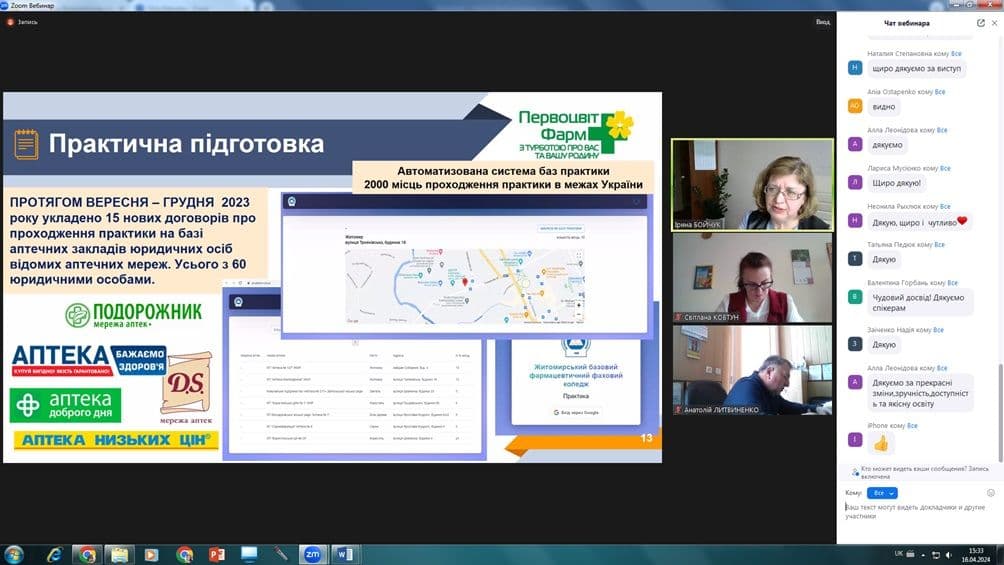The image size is (1004, 565).
Task: Select 'Дякую, щиро і чутливо' message
Action: point(918,222)
